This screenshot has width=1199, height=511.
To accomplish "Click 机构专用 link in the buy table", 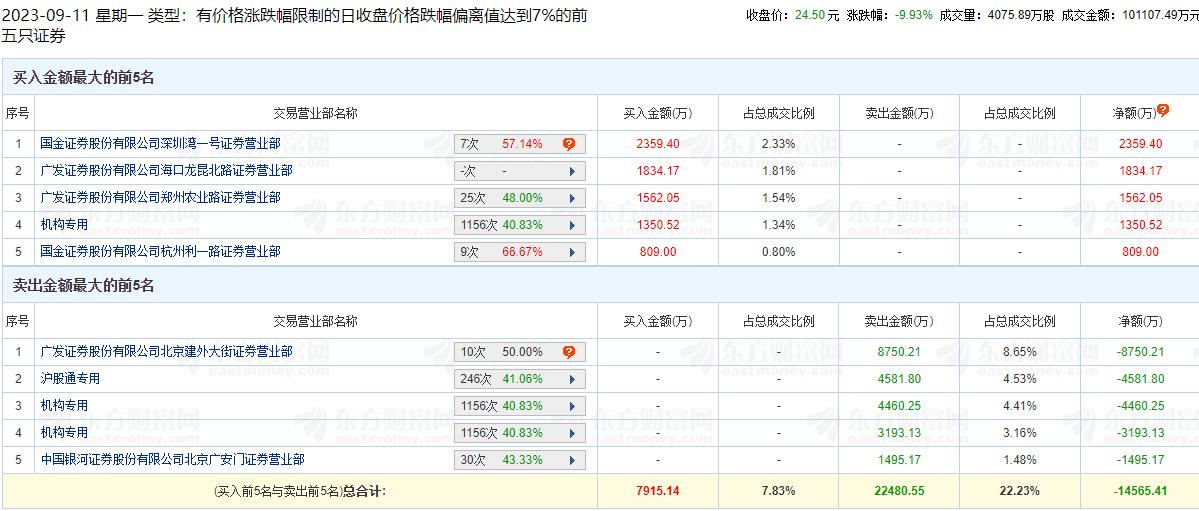I will (x=64, y=225).
